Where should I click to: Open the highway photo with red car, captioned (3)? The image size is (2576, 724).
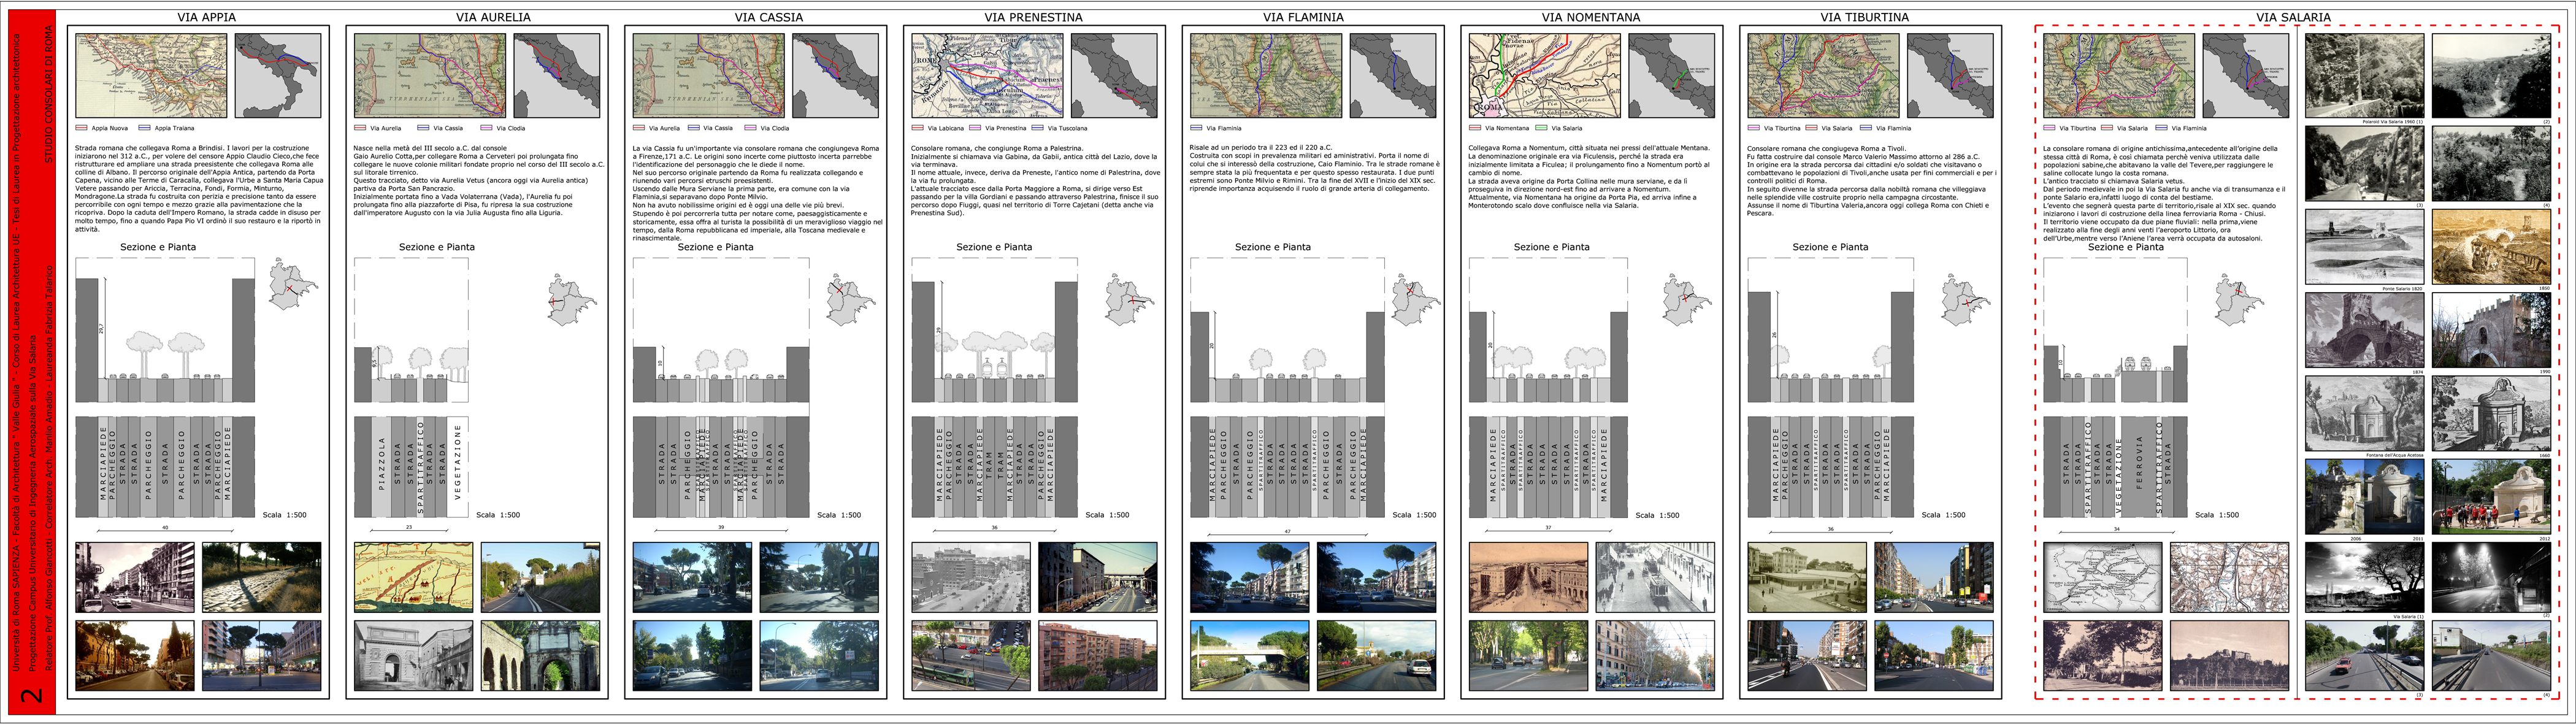pyautogui.click(x=2364, y=656)
